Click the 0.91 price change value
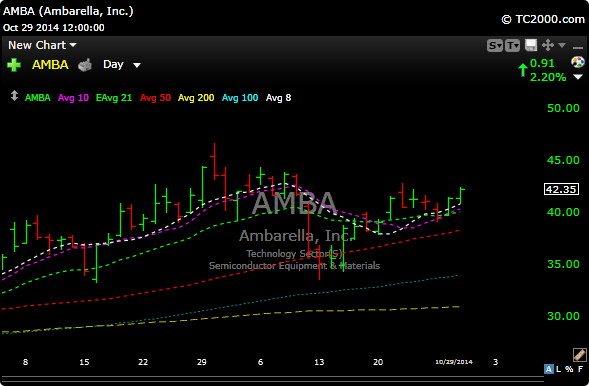The image size is (589, 386). coord(542,63)
